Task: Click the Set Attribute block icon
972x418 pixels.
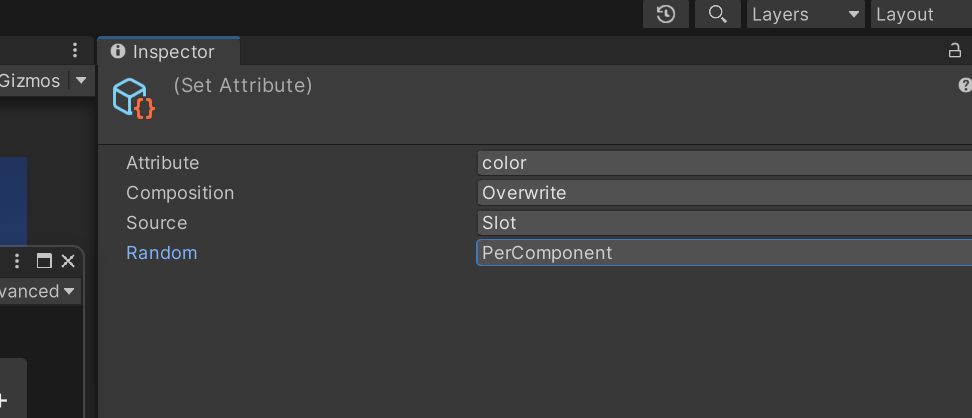Action: [133, 98]
